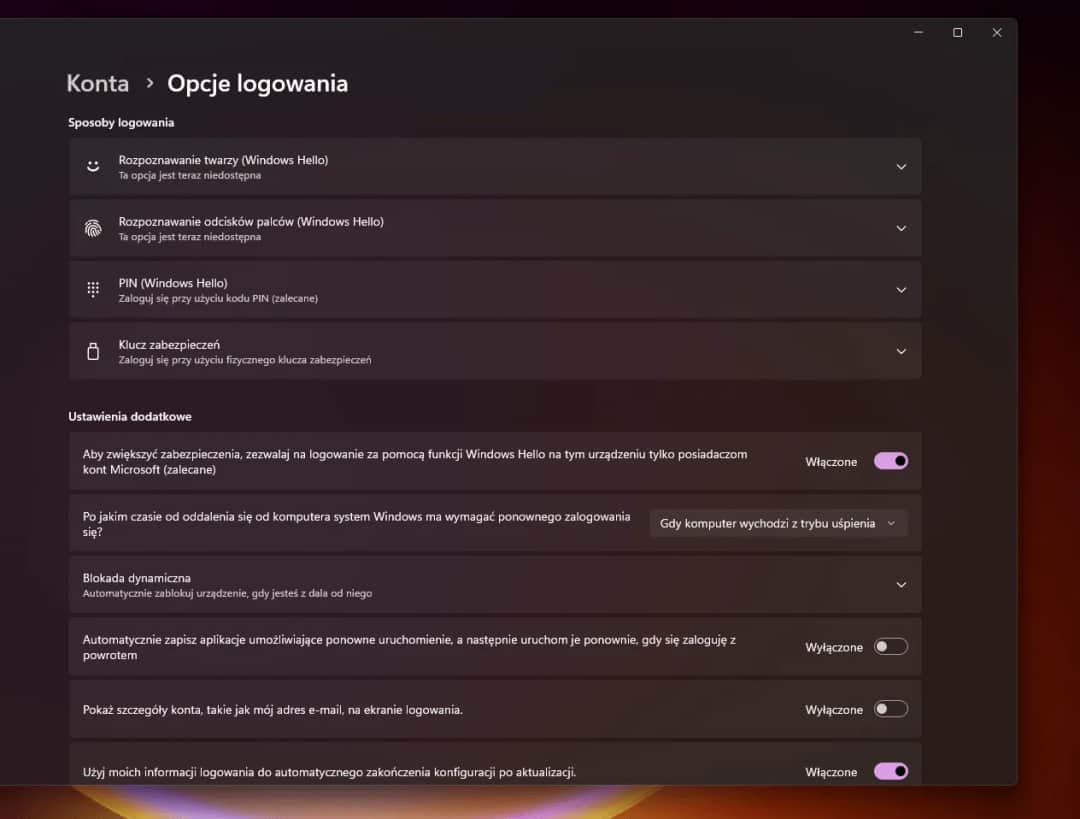The width and height of the screenshot is (1080, 819).
Task: Click the Sposoby logowania section header
Action: click(120, 121)
